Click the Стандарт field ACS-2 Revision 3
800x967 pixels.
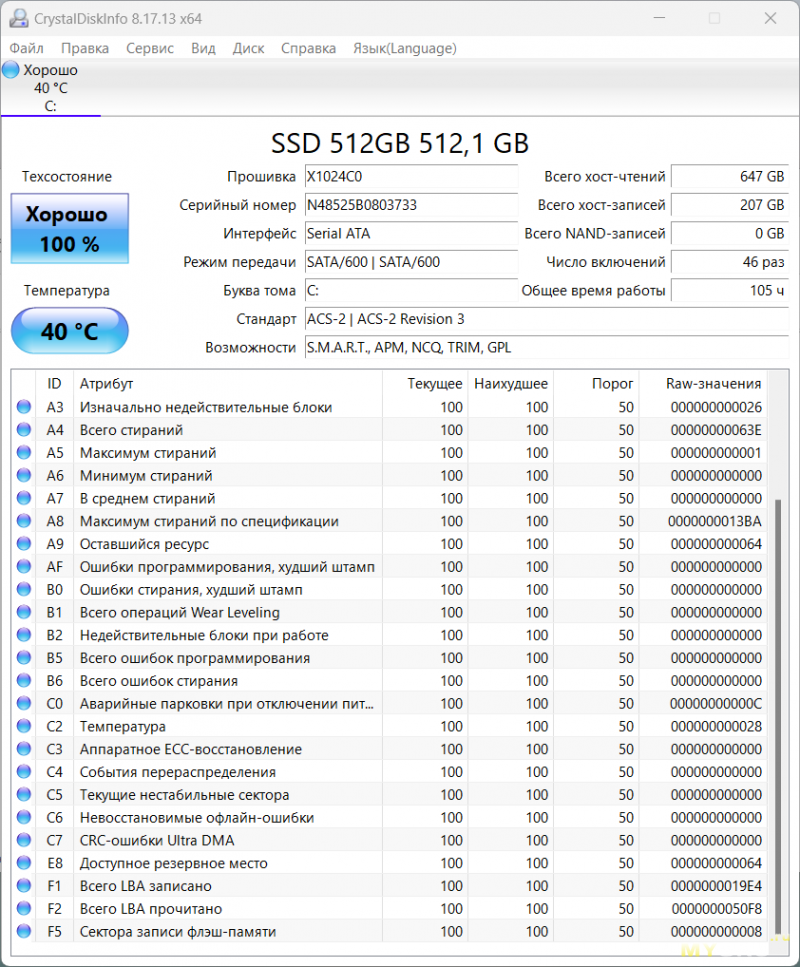click(x=547, y=319)
